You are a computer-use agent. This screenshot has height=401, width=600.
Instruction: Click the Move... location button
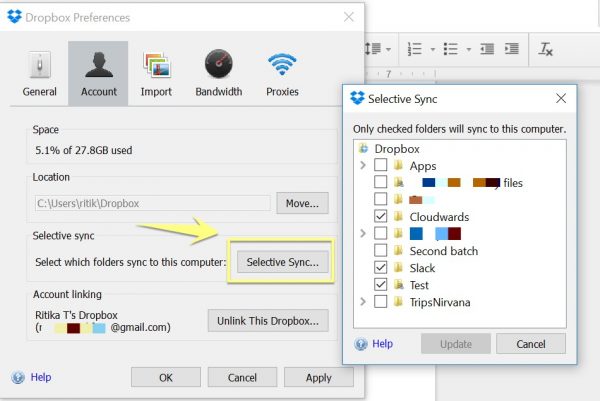tap(302, 203)
